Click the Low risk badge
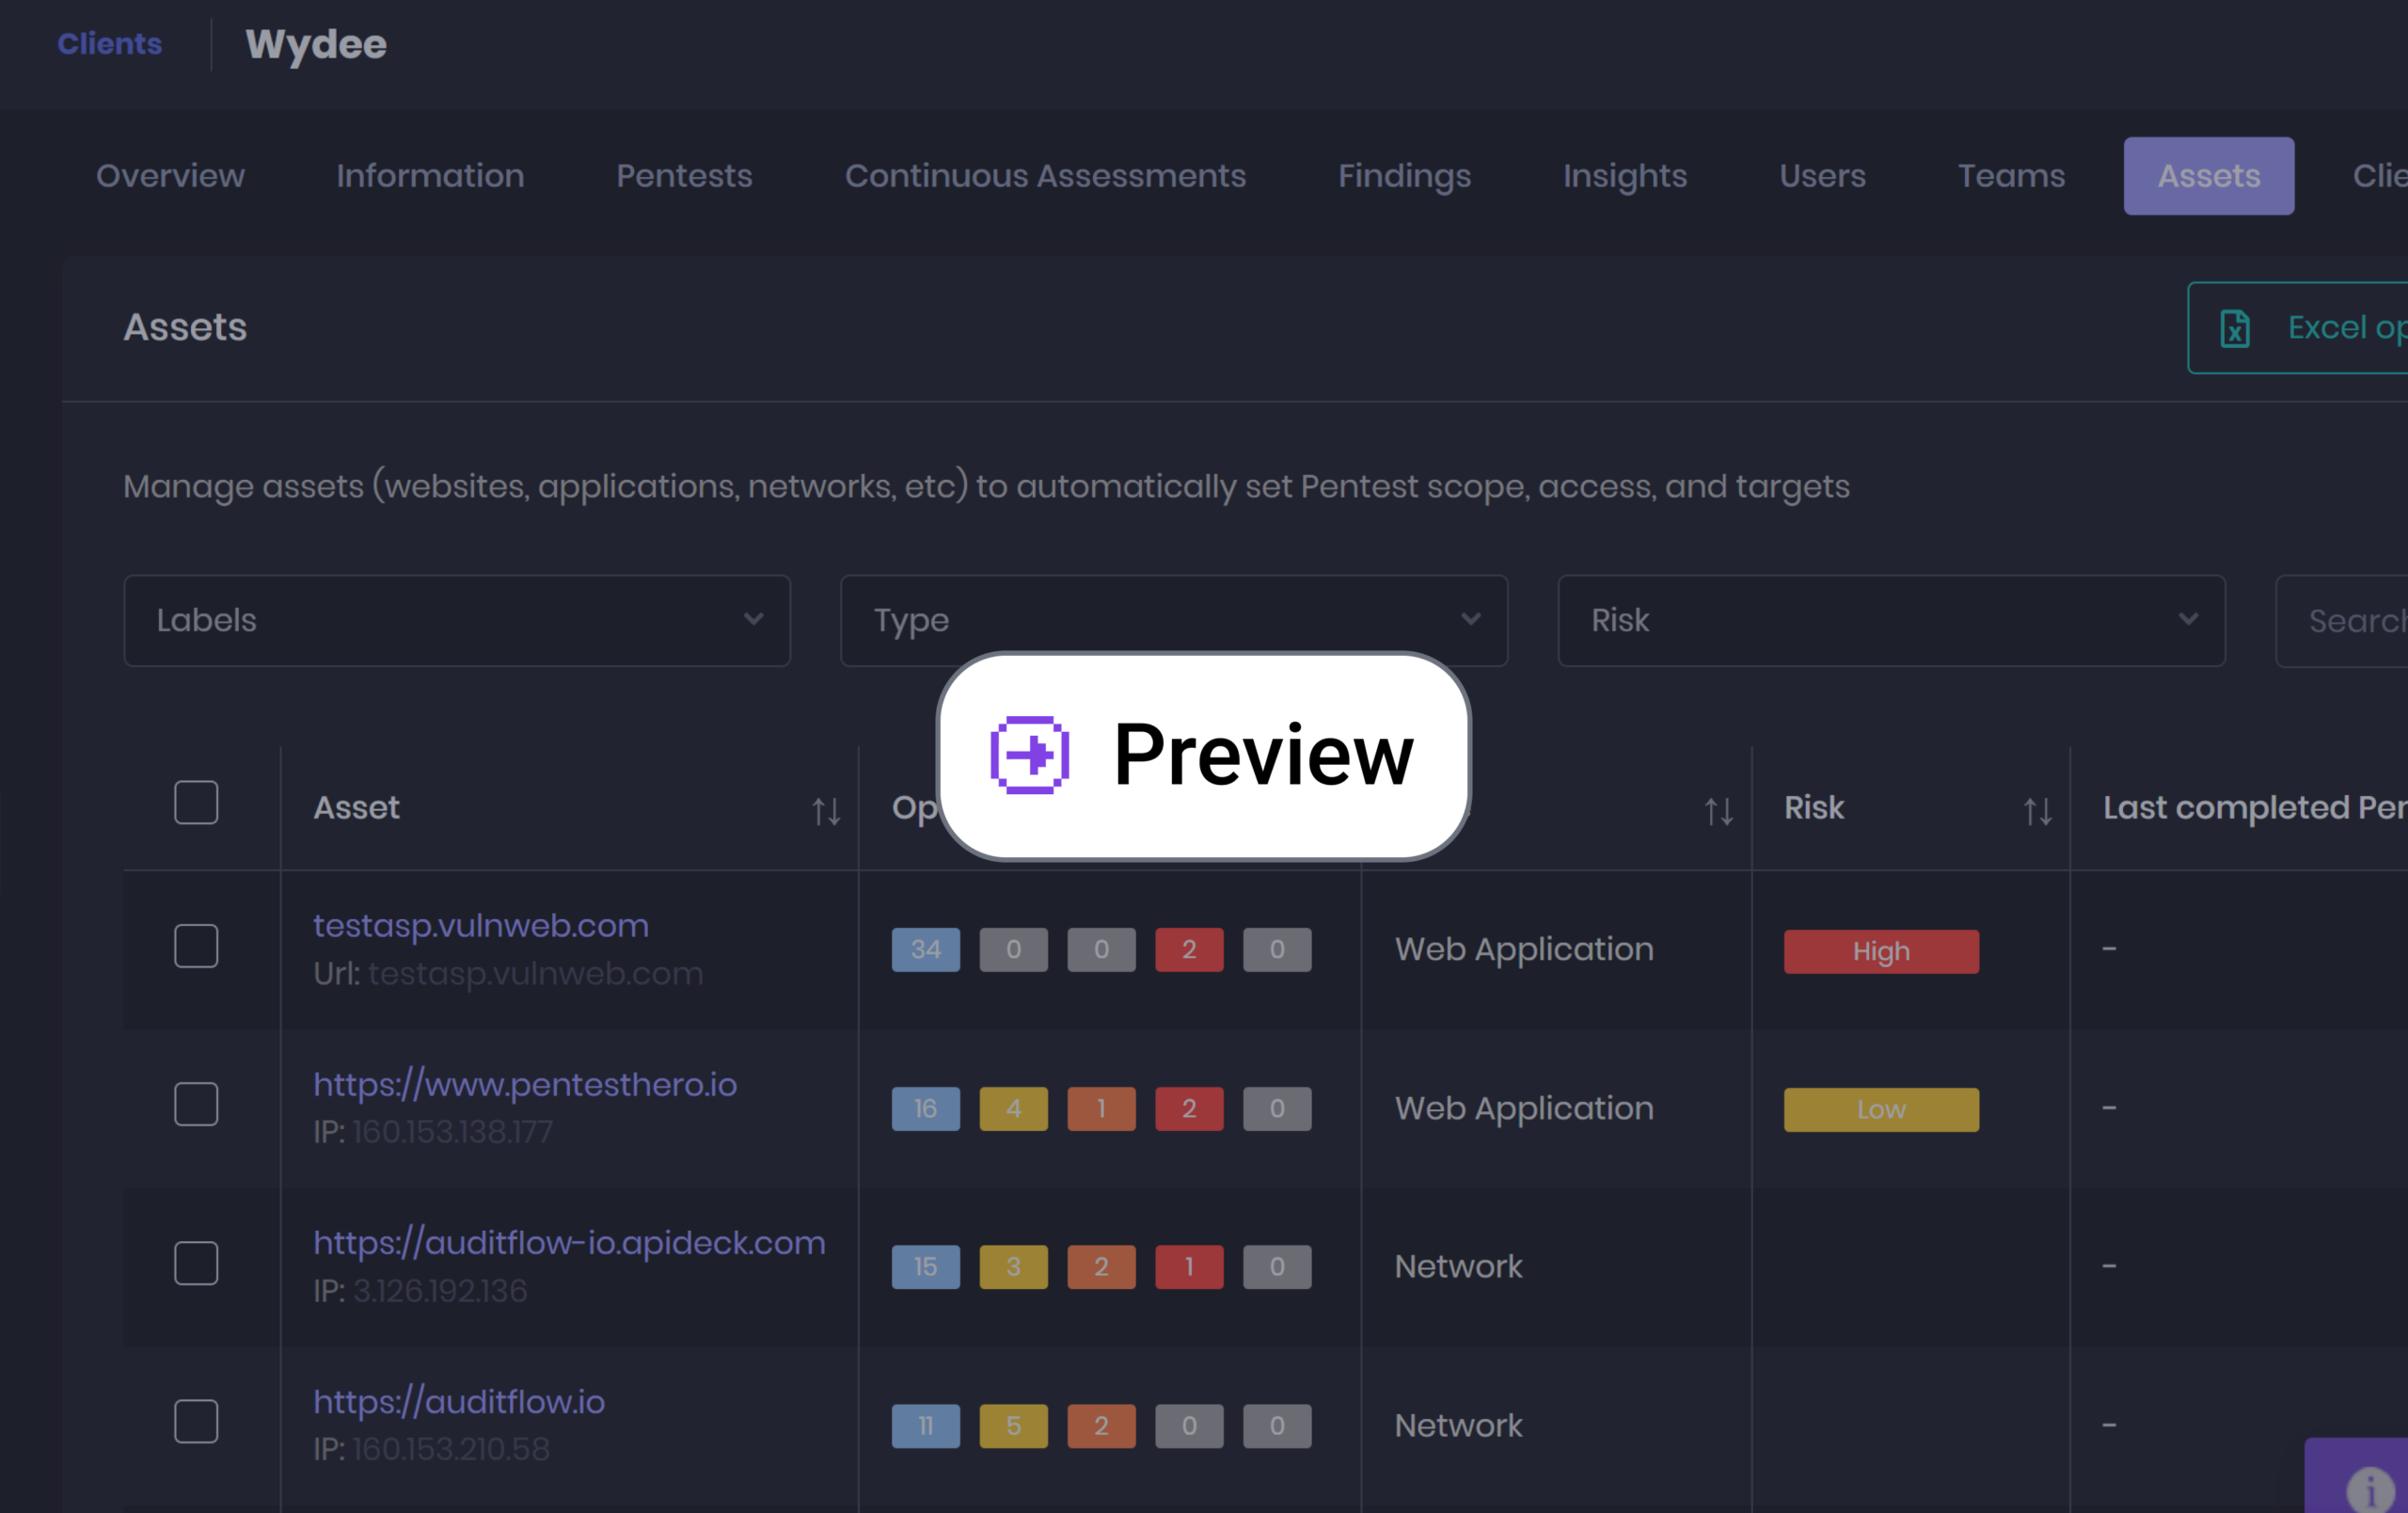The height and width of the screenshot is (1513, 2408). tap(1881, 1109)
